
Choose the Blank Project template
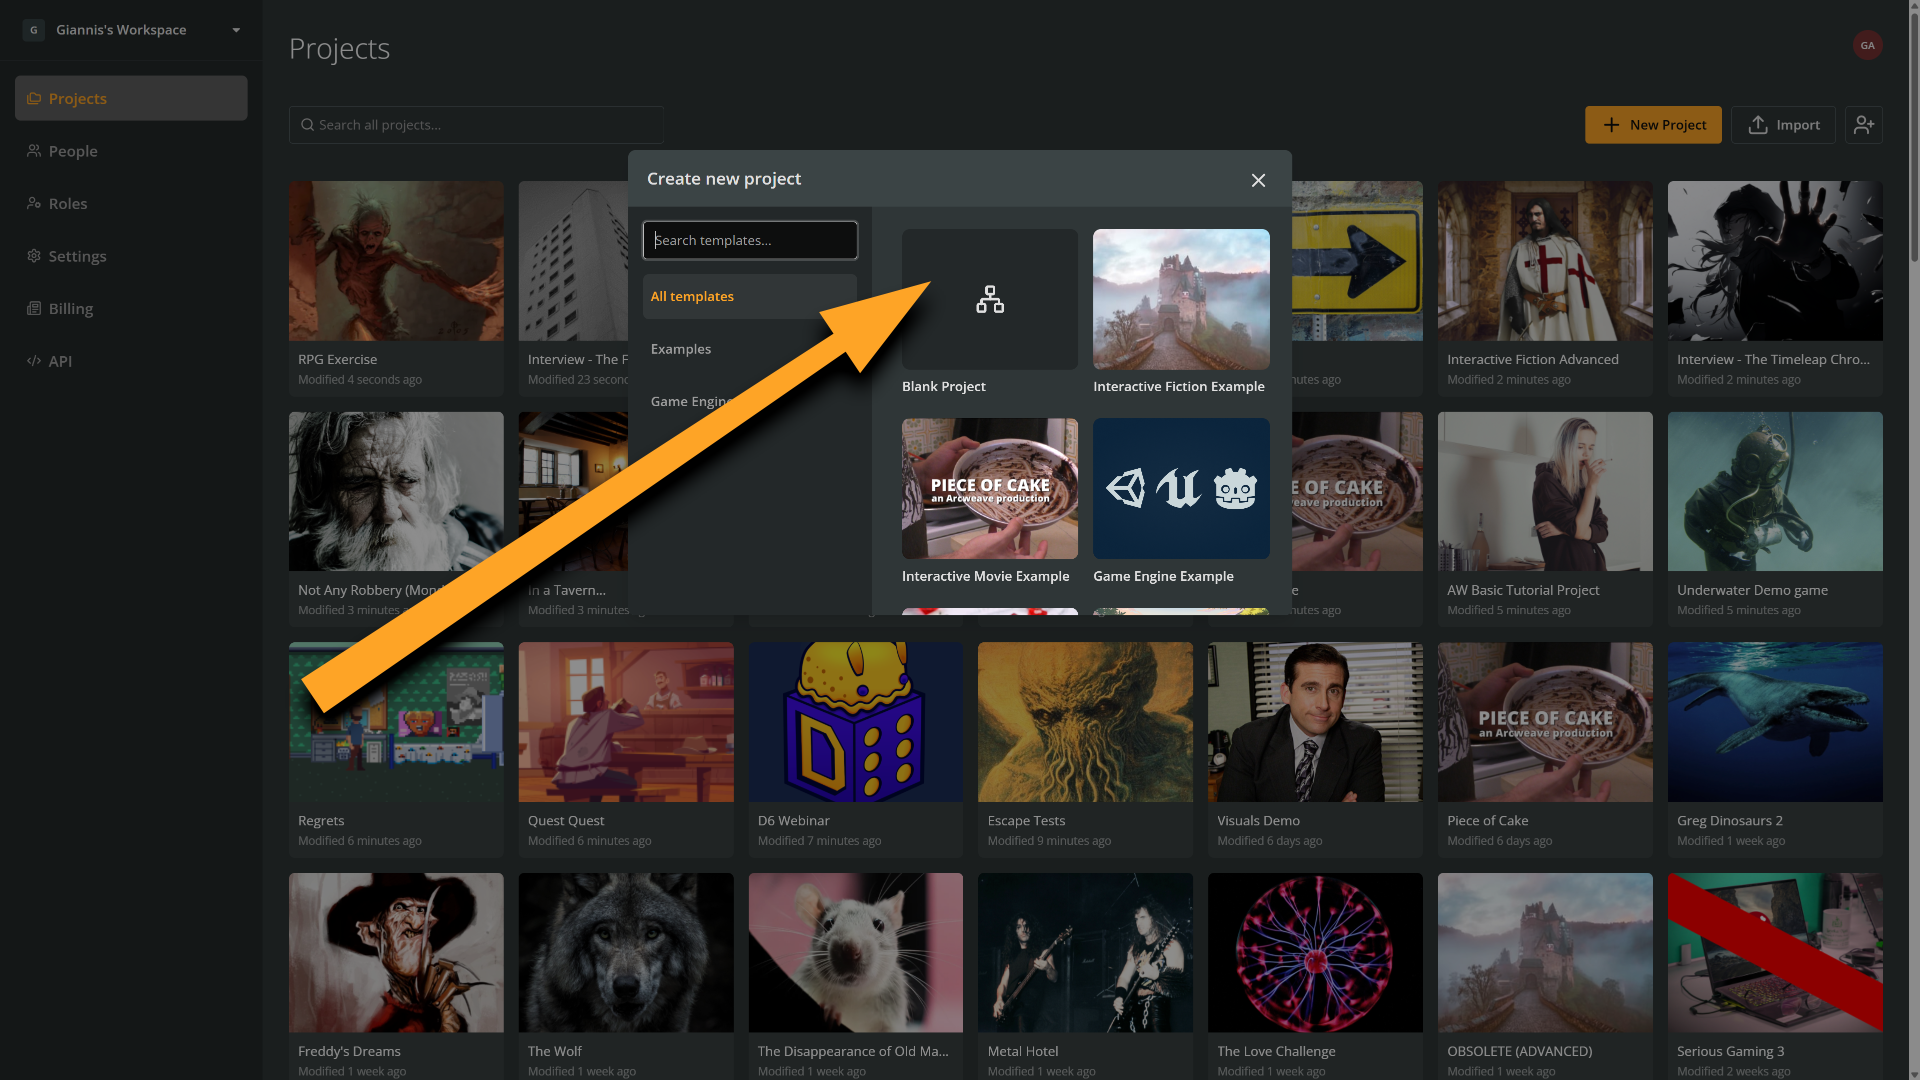tap(989, 299)
